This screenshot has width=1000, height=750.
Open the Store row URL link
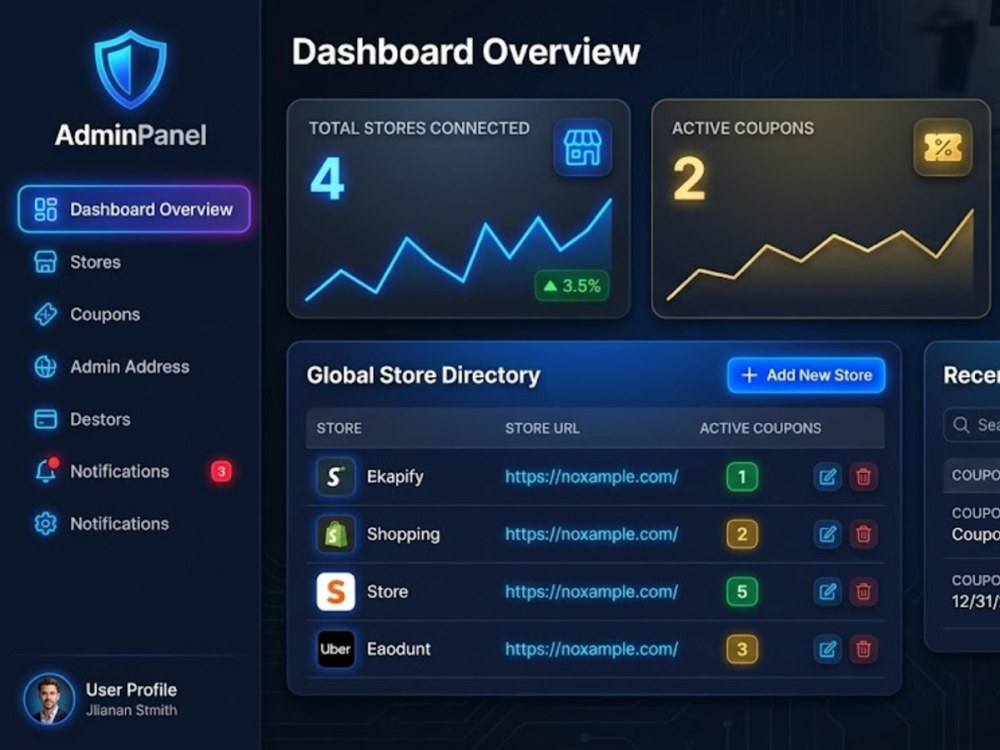[591, 591]
